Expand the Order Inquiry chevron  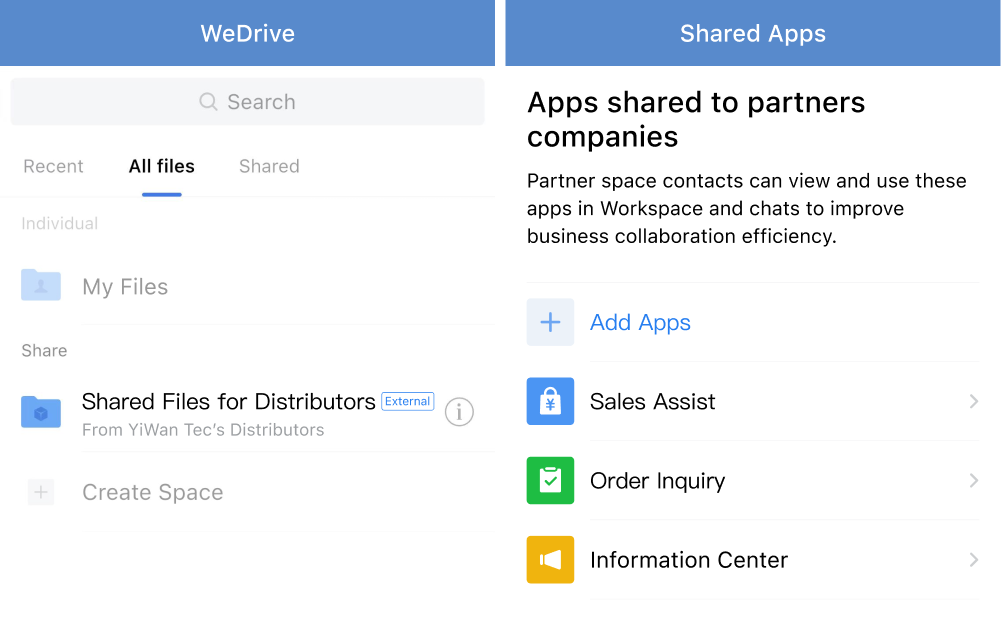coord(974,480)
